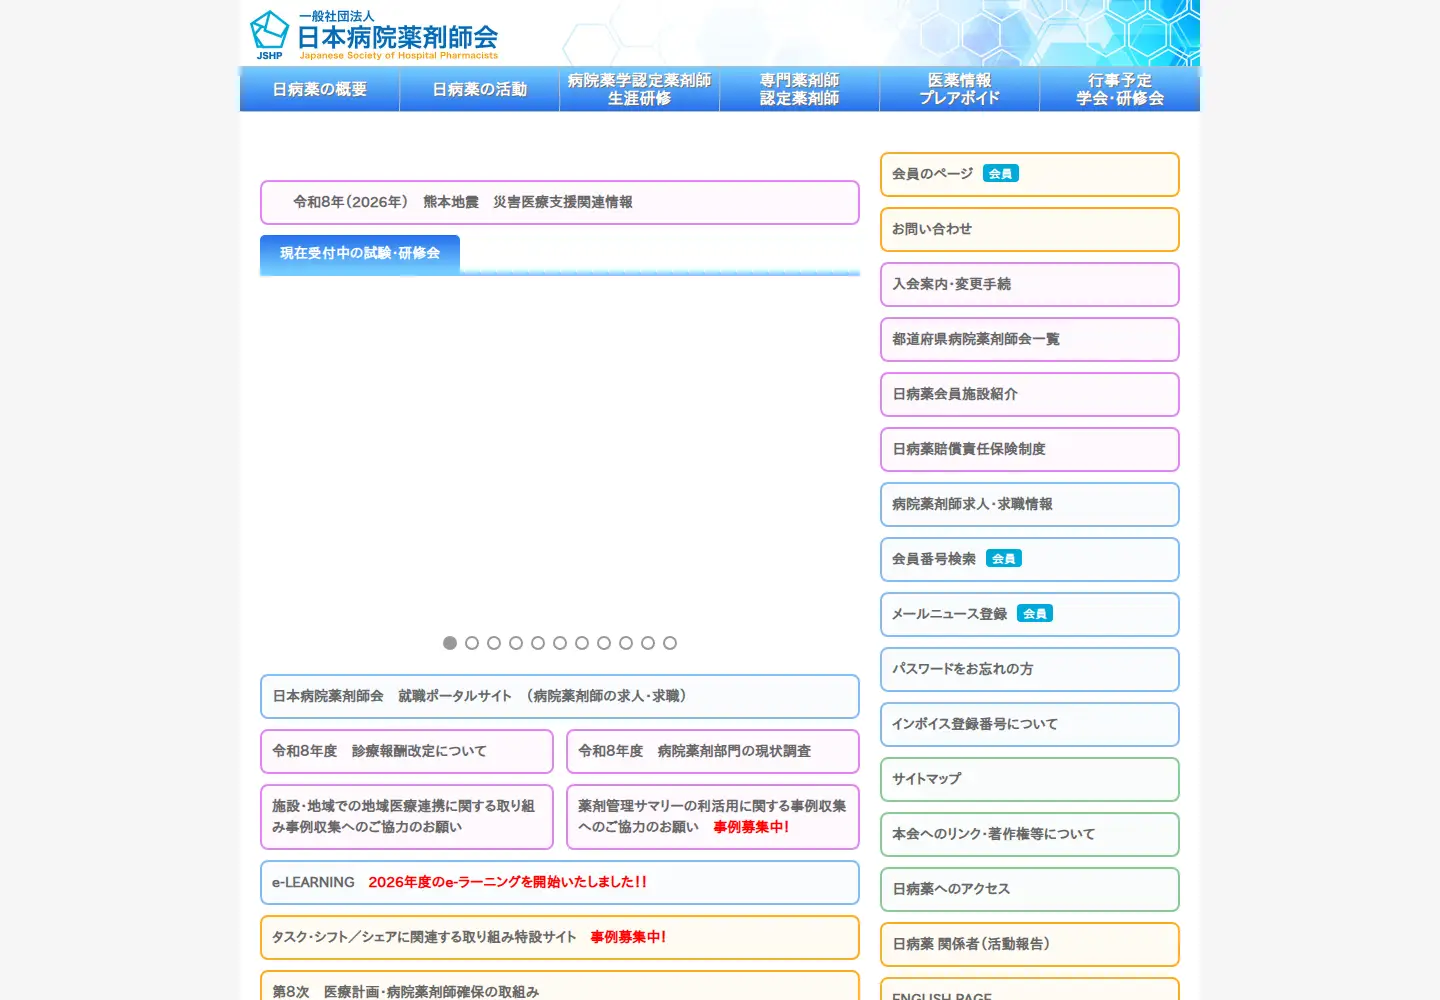
Task: Open インボイス登録番号について
Action: (1030, 724)
